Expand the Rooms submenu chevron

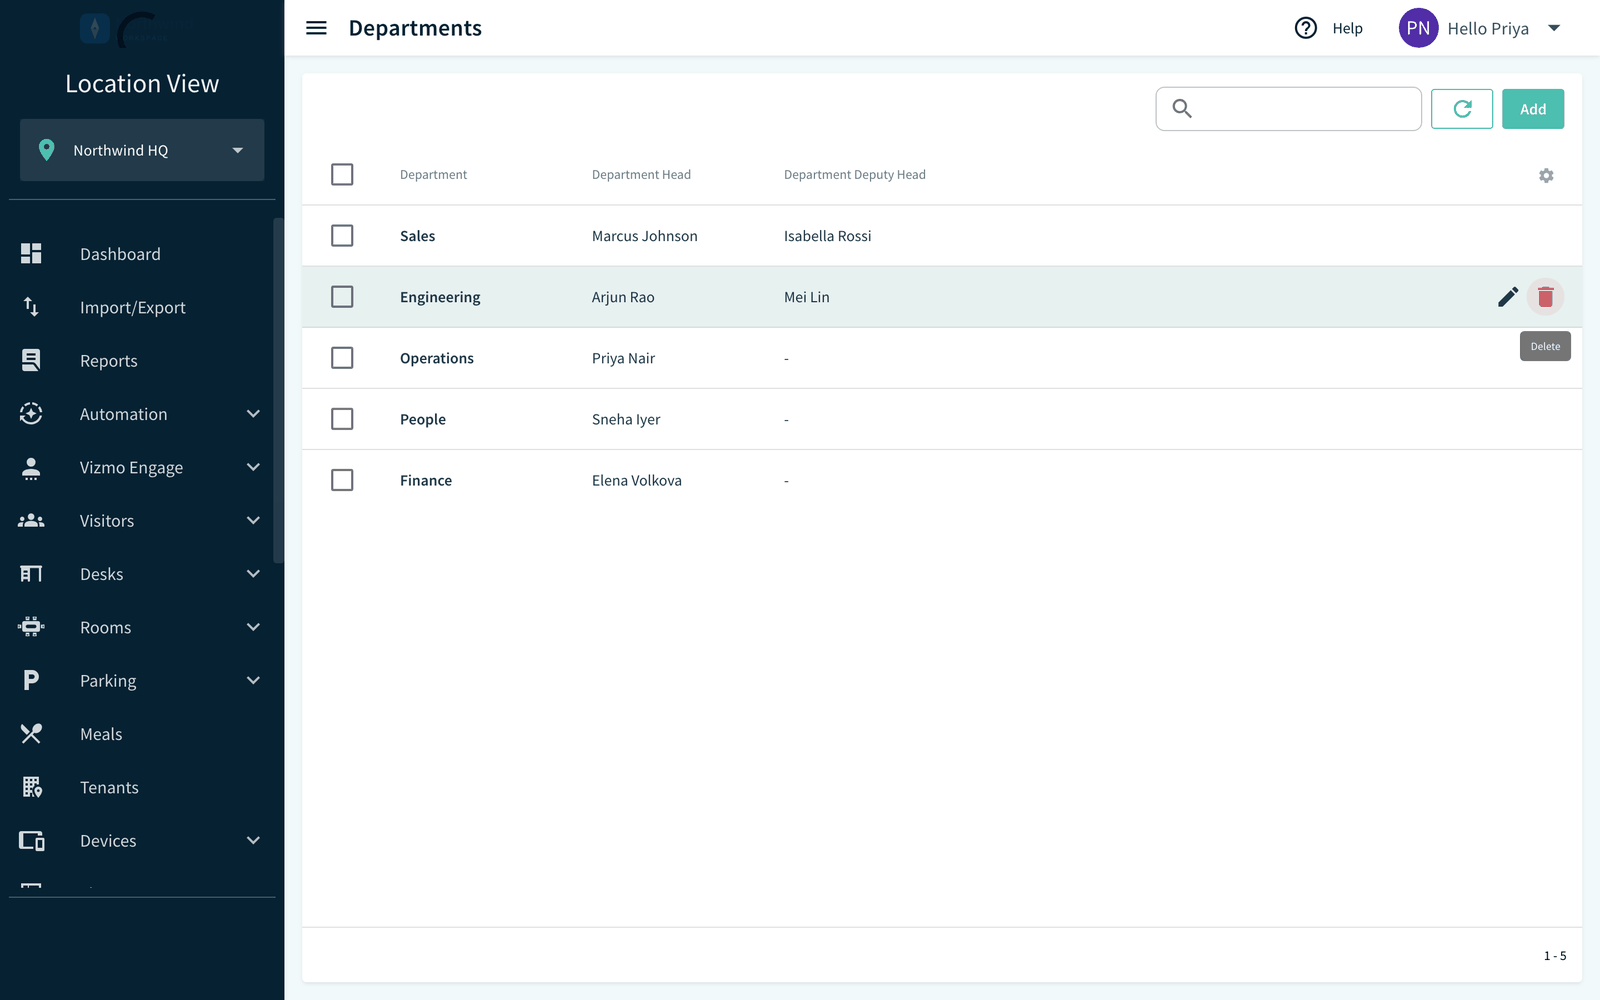pyautogui.click(x=253, y=627)
